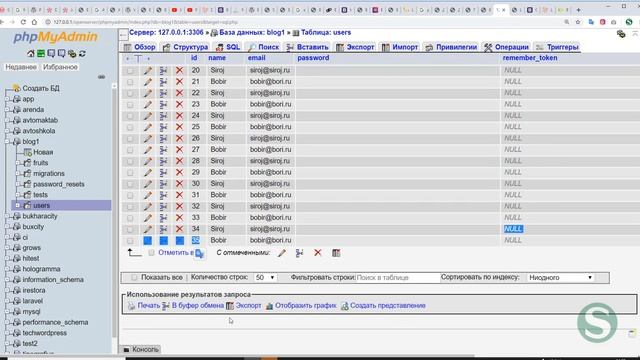Open the 'Количество строк' 50 dropdown
The height and width of the screenshot is (360, 640).
point(264,278)
